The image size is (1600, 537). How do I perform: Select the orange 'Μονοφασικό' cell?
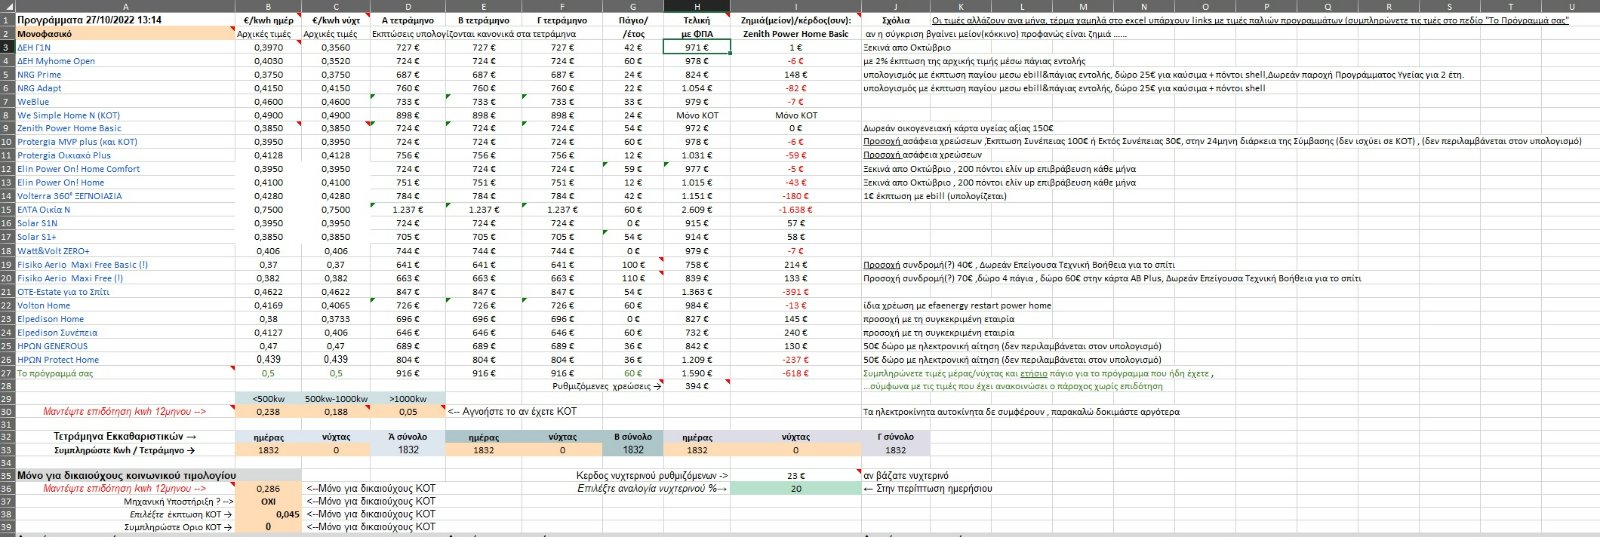[x=125, y=33]
